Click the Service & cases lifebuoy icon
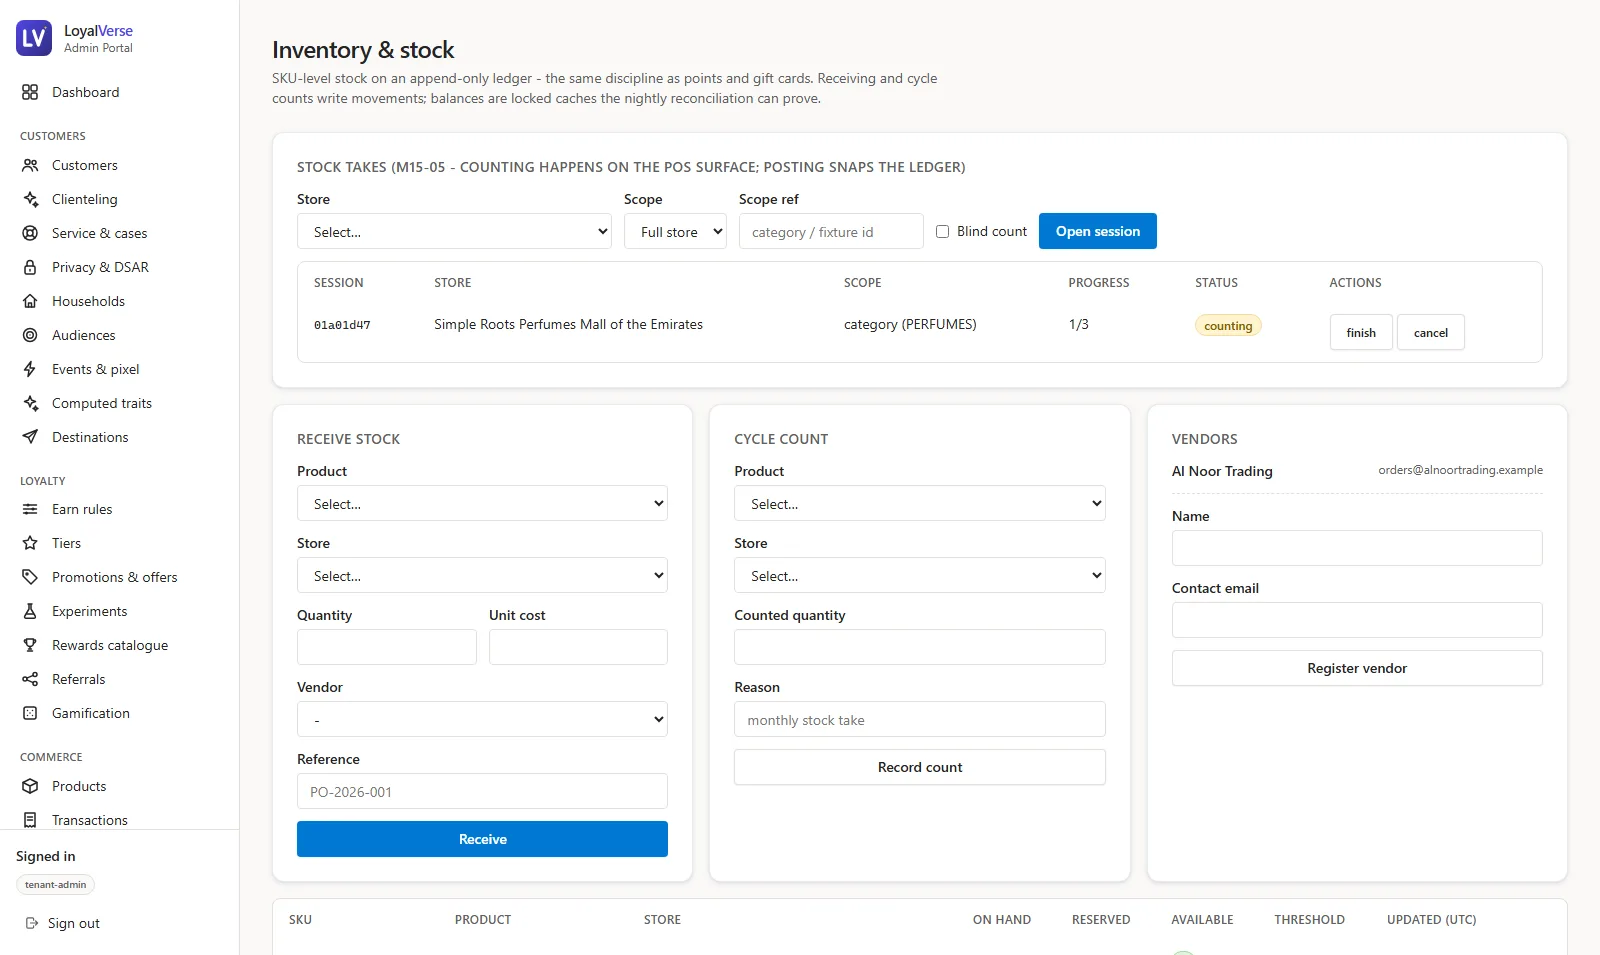 tap(30, 233)
